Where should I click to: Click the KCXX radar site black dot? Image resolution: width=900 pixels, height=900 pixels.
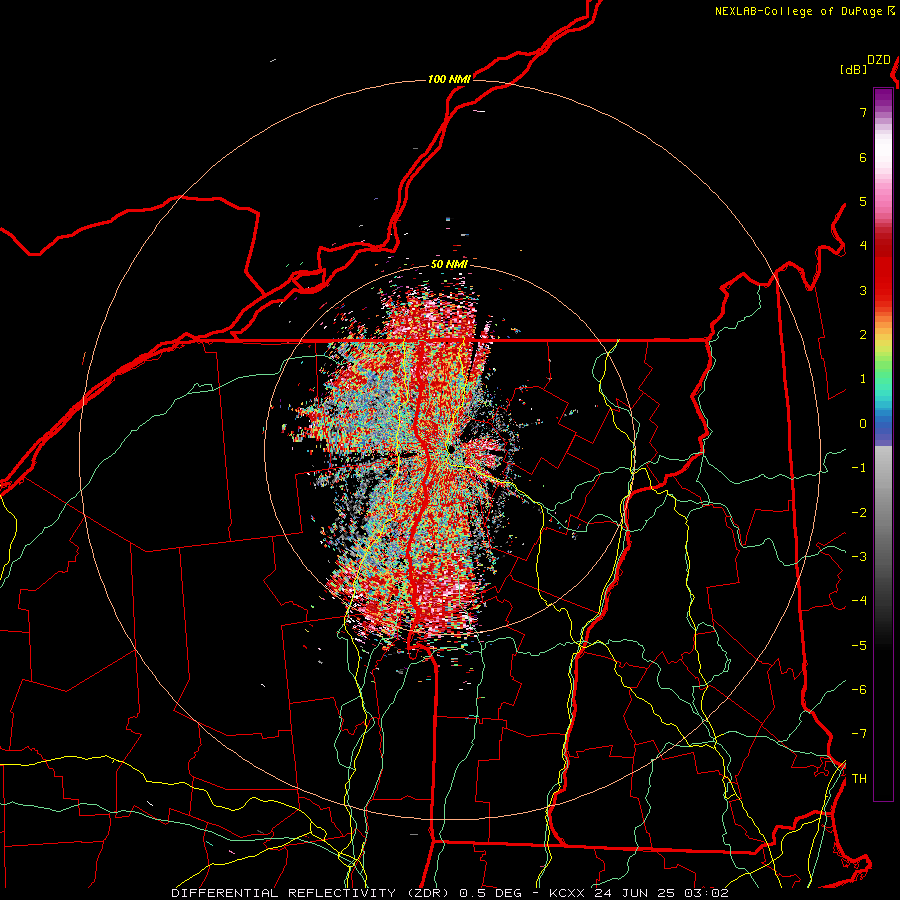tap(452, 449)
